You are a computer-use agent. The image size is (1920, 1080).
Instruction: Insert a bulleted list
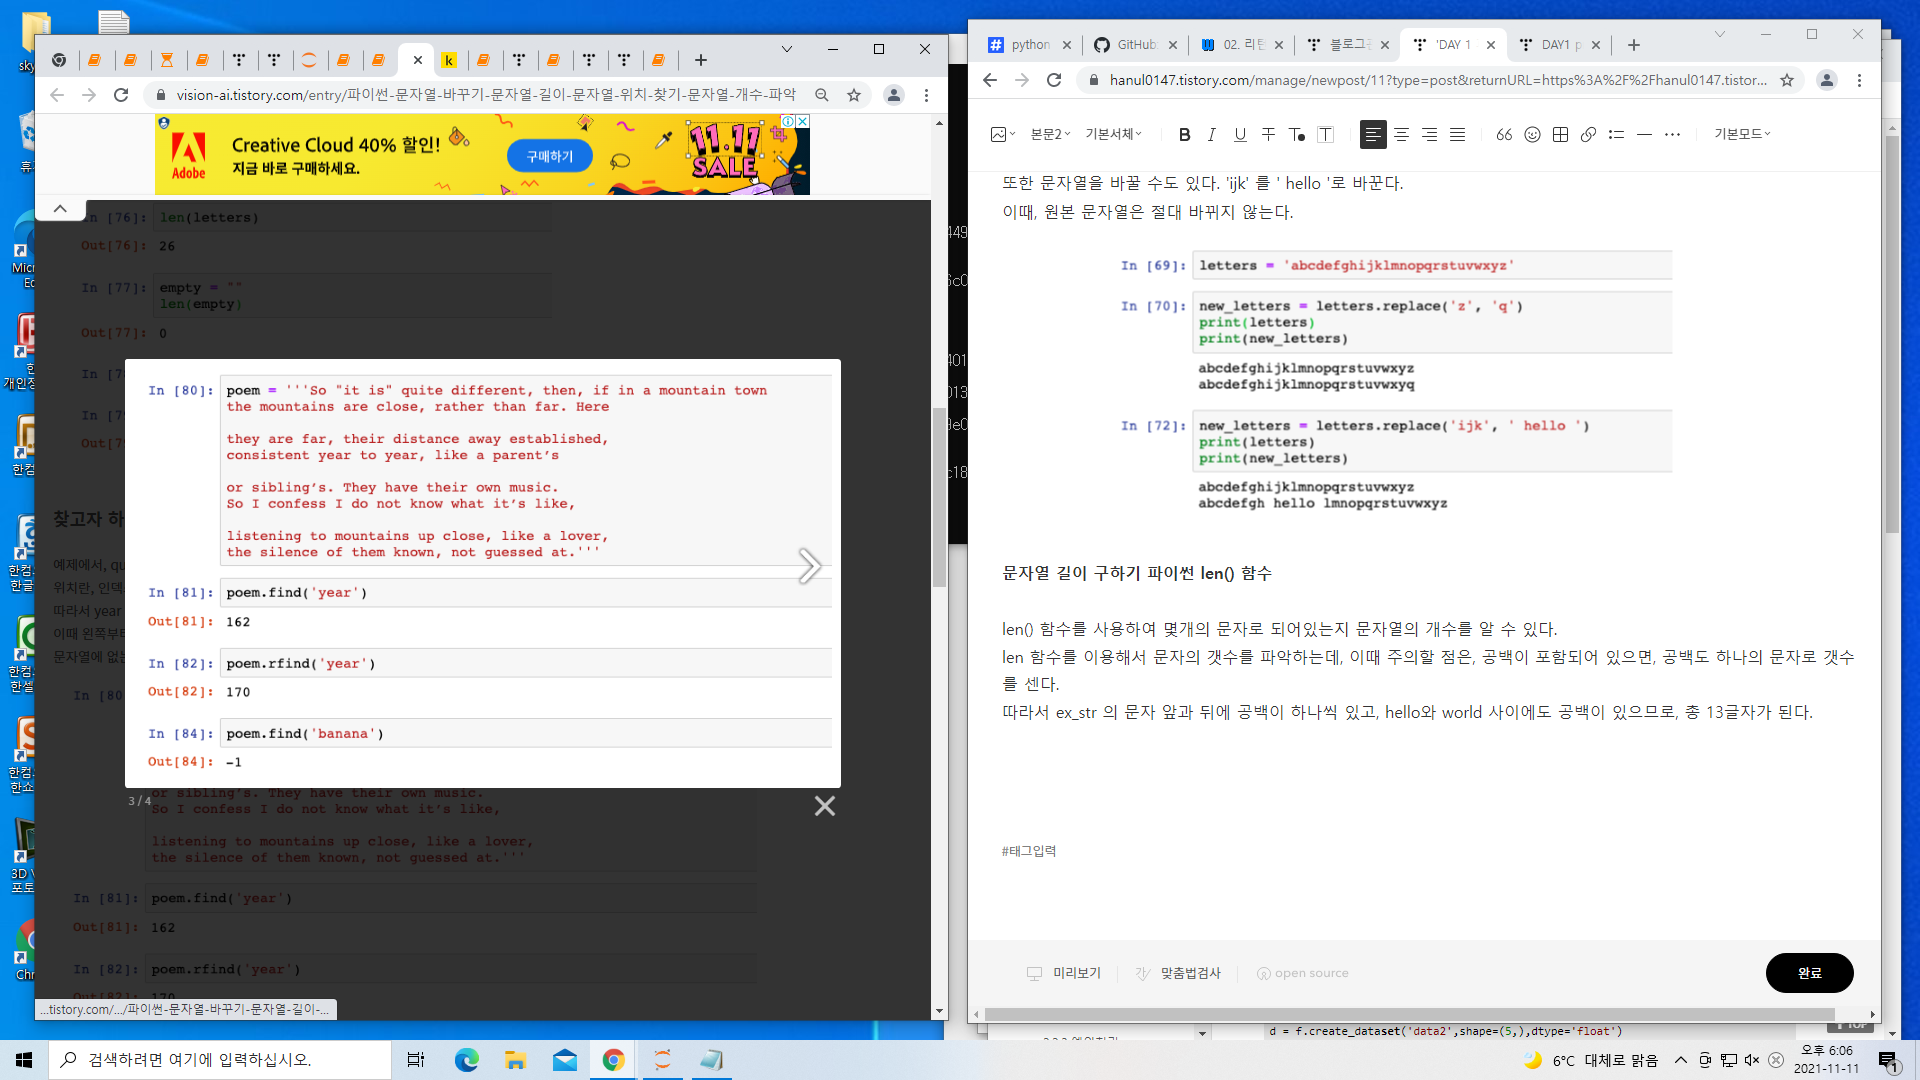[1616, 134]
